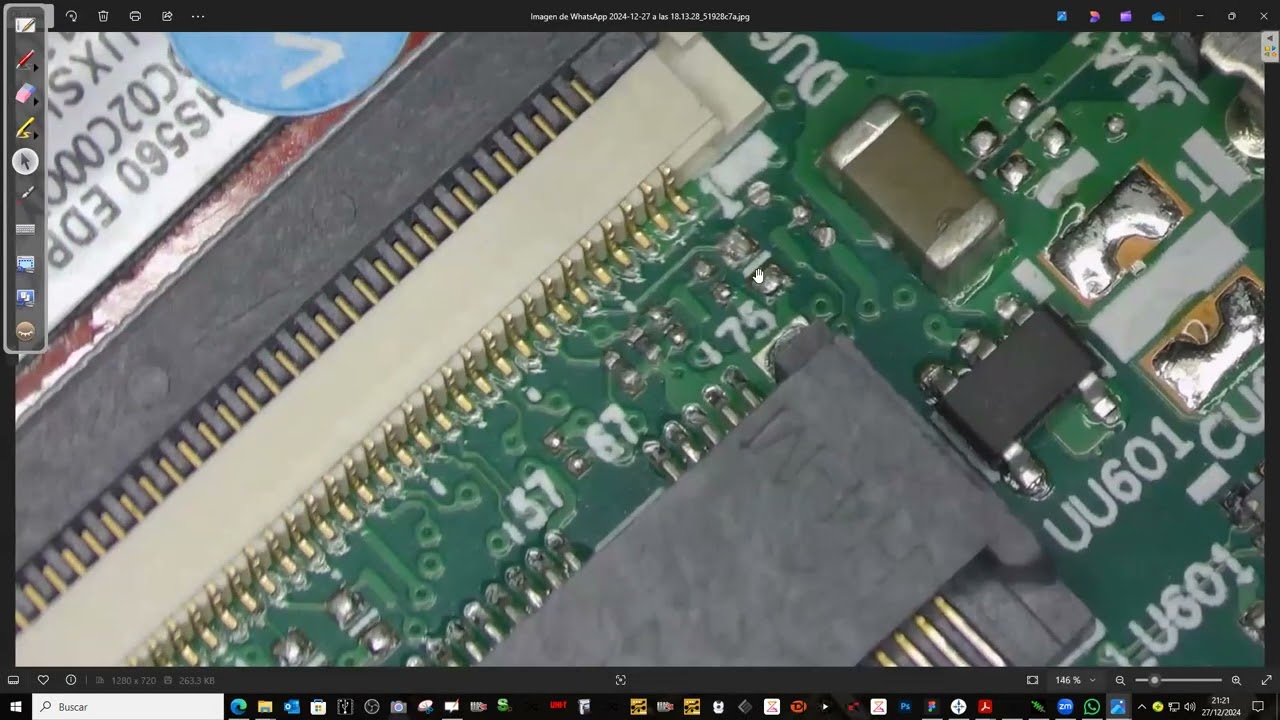Activate the cursor pointer mode button
The width and height of the screenshot is (1280, 720).
pos(25,161)
